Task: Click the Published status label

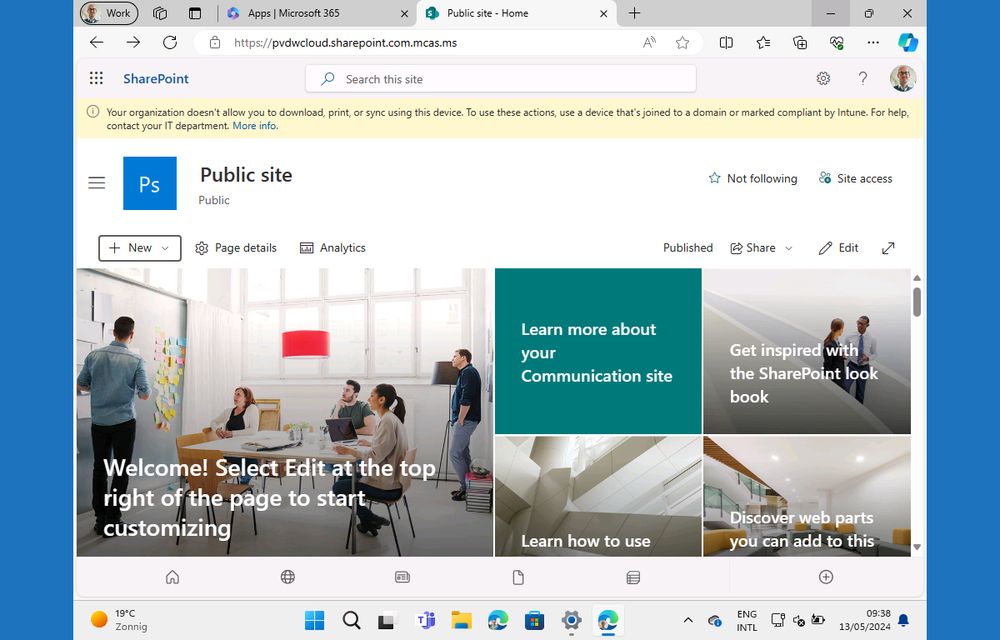Action: [x=688, y=248]
